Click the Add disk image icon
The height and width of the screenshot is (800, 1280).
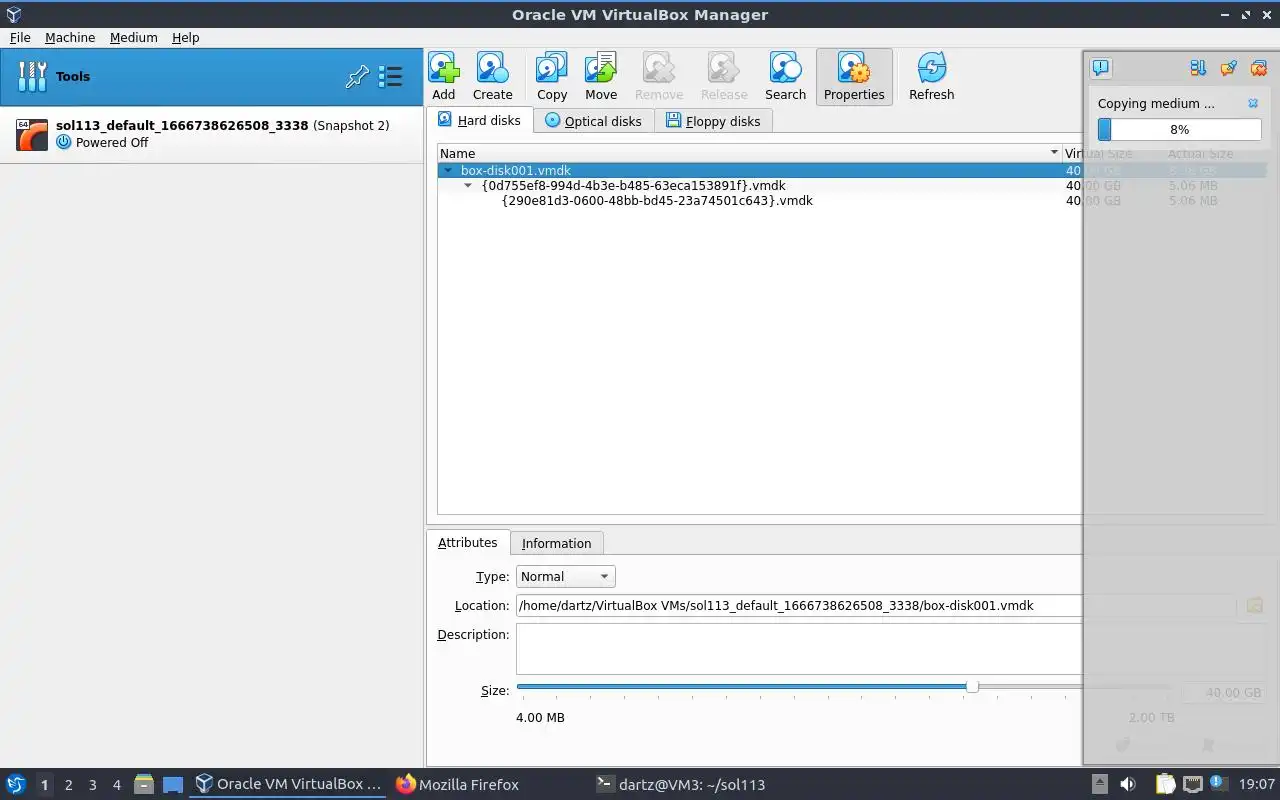(444, 68)
